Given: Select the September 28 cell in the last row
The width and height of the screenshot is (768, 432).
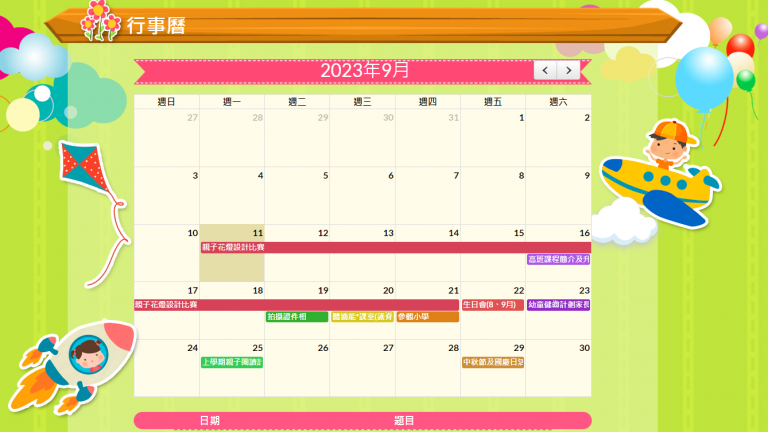Looking at the screenshot, I should (428, 368).
